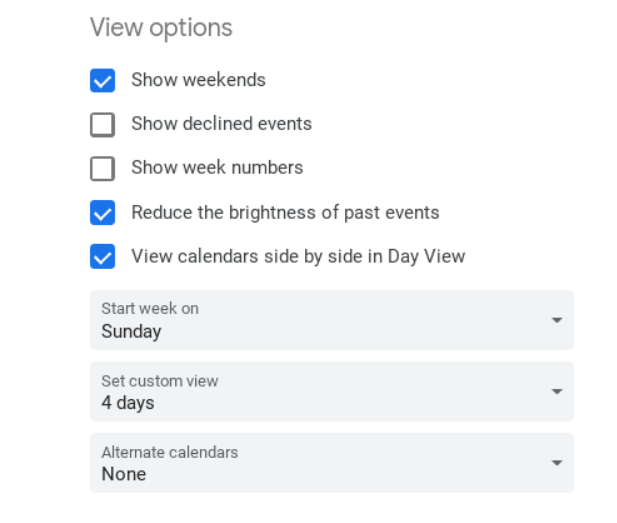Disable Reduce the brightness of past events checkbox
The image size is (617, 523).
pos(103,213)
